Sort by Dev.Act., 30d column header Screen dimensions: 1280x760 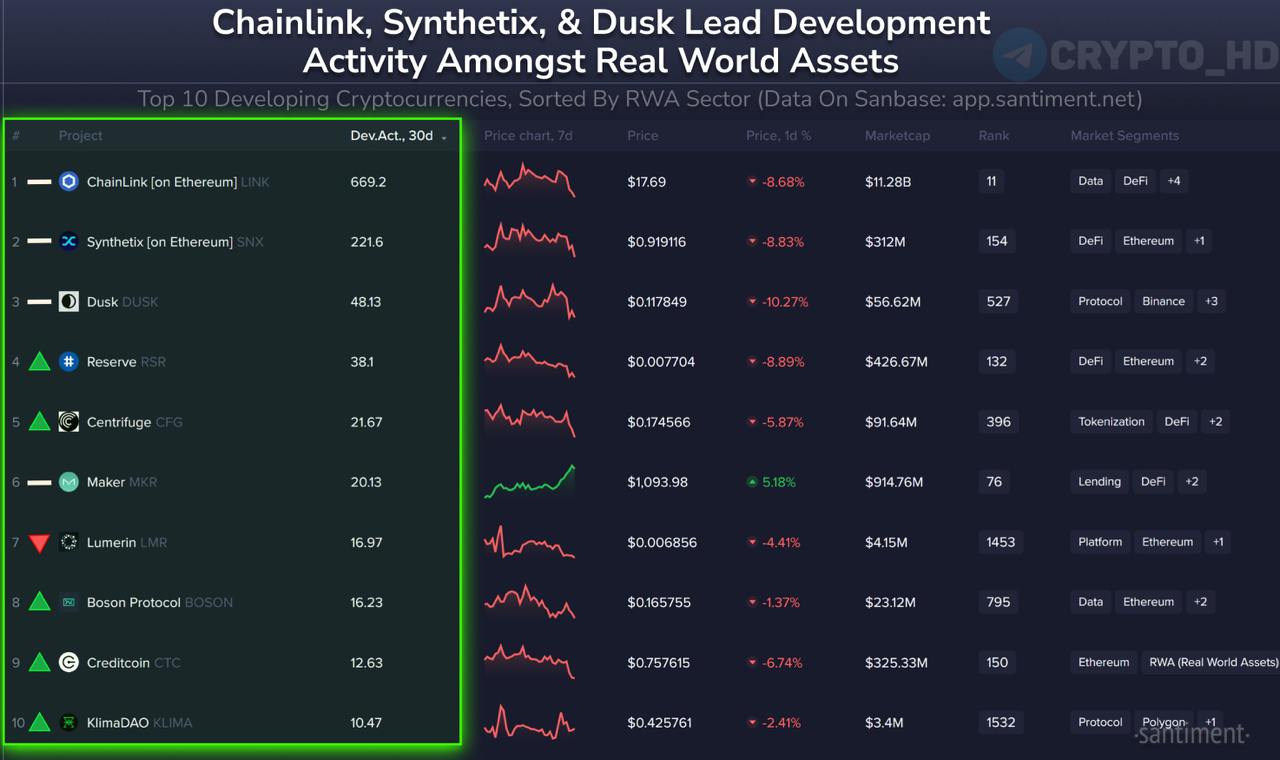(398, 135)
